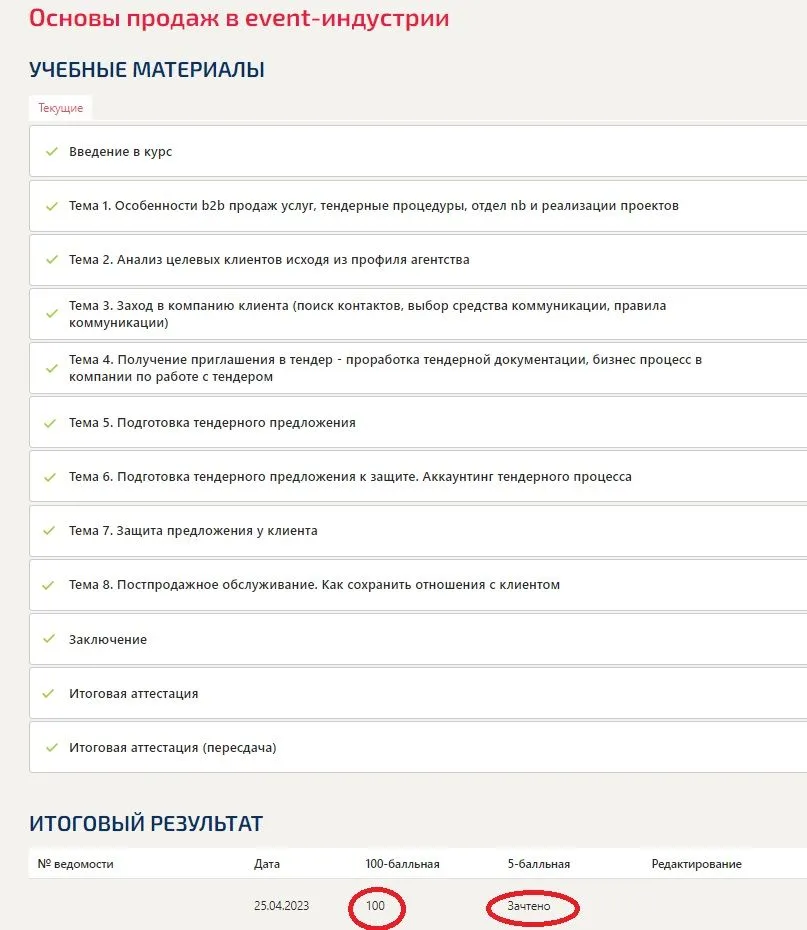Click the circled score 100 value
Image resolution: width=807 pixels, height=930 pixels.
(x=375, y=906)
